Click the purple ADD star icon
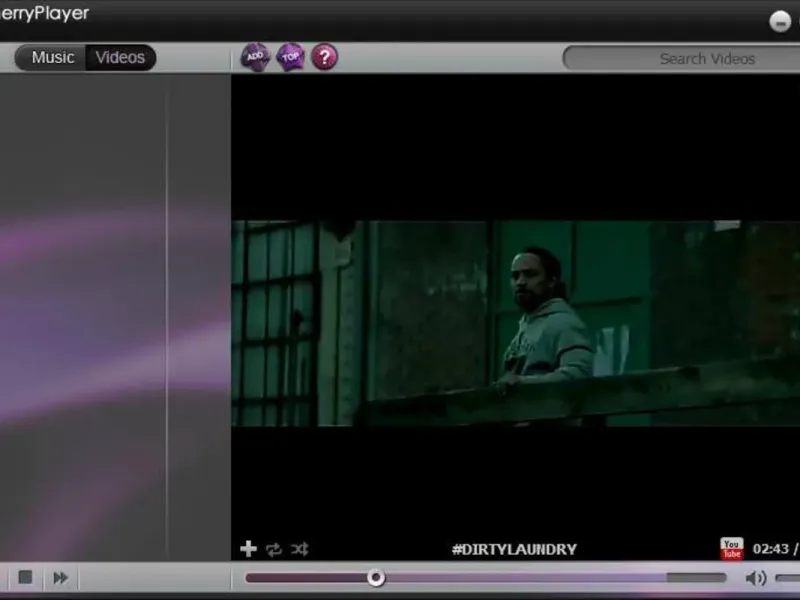 255,57
